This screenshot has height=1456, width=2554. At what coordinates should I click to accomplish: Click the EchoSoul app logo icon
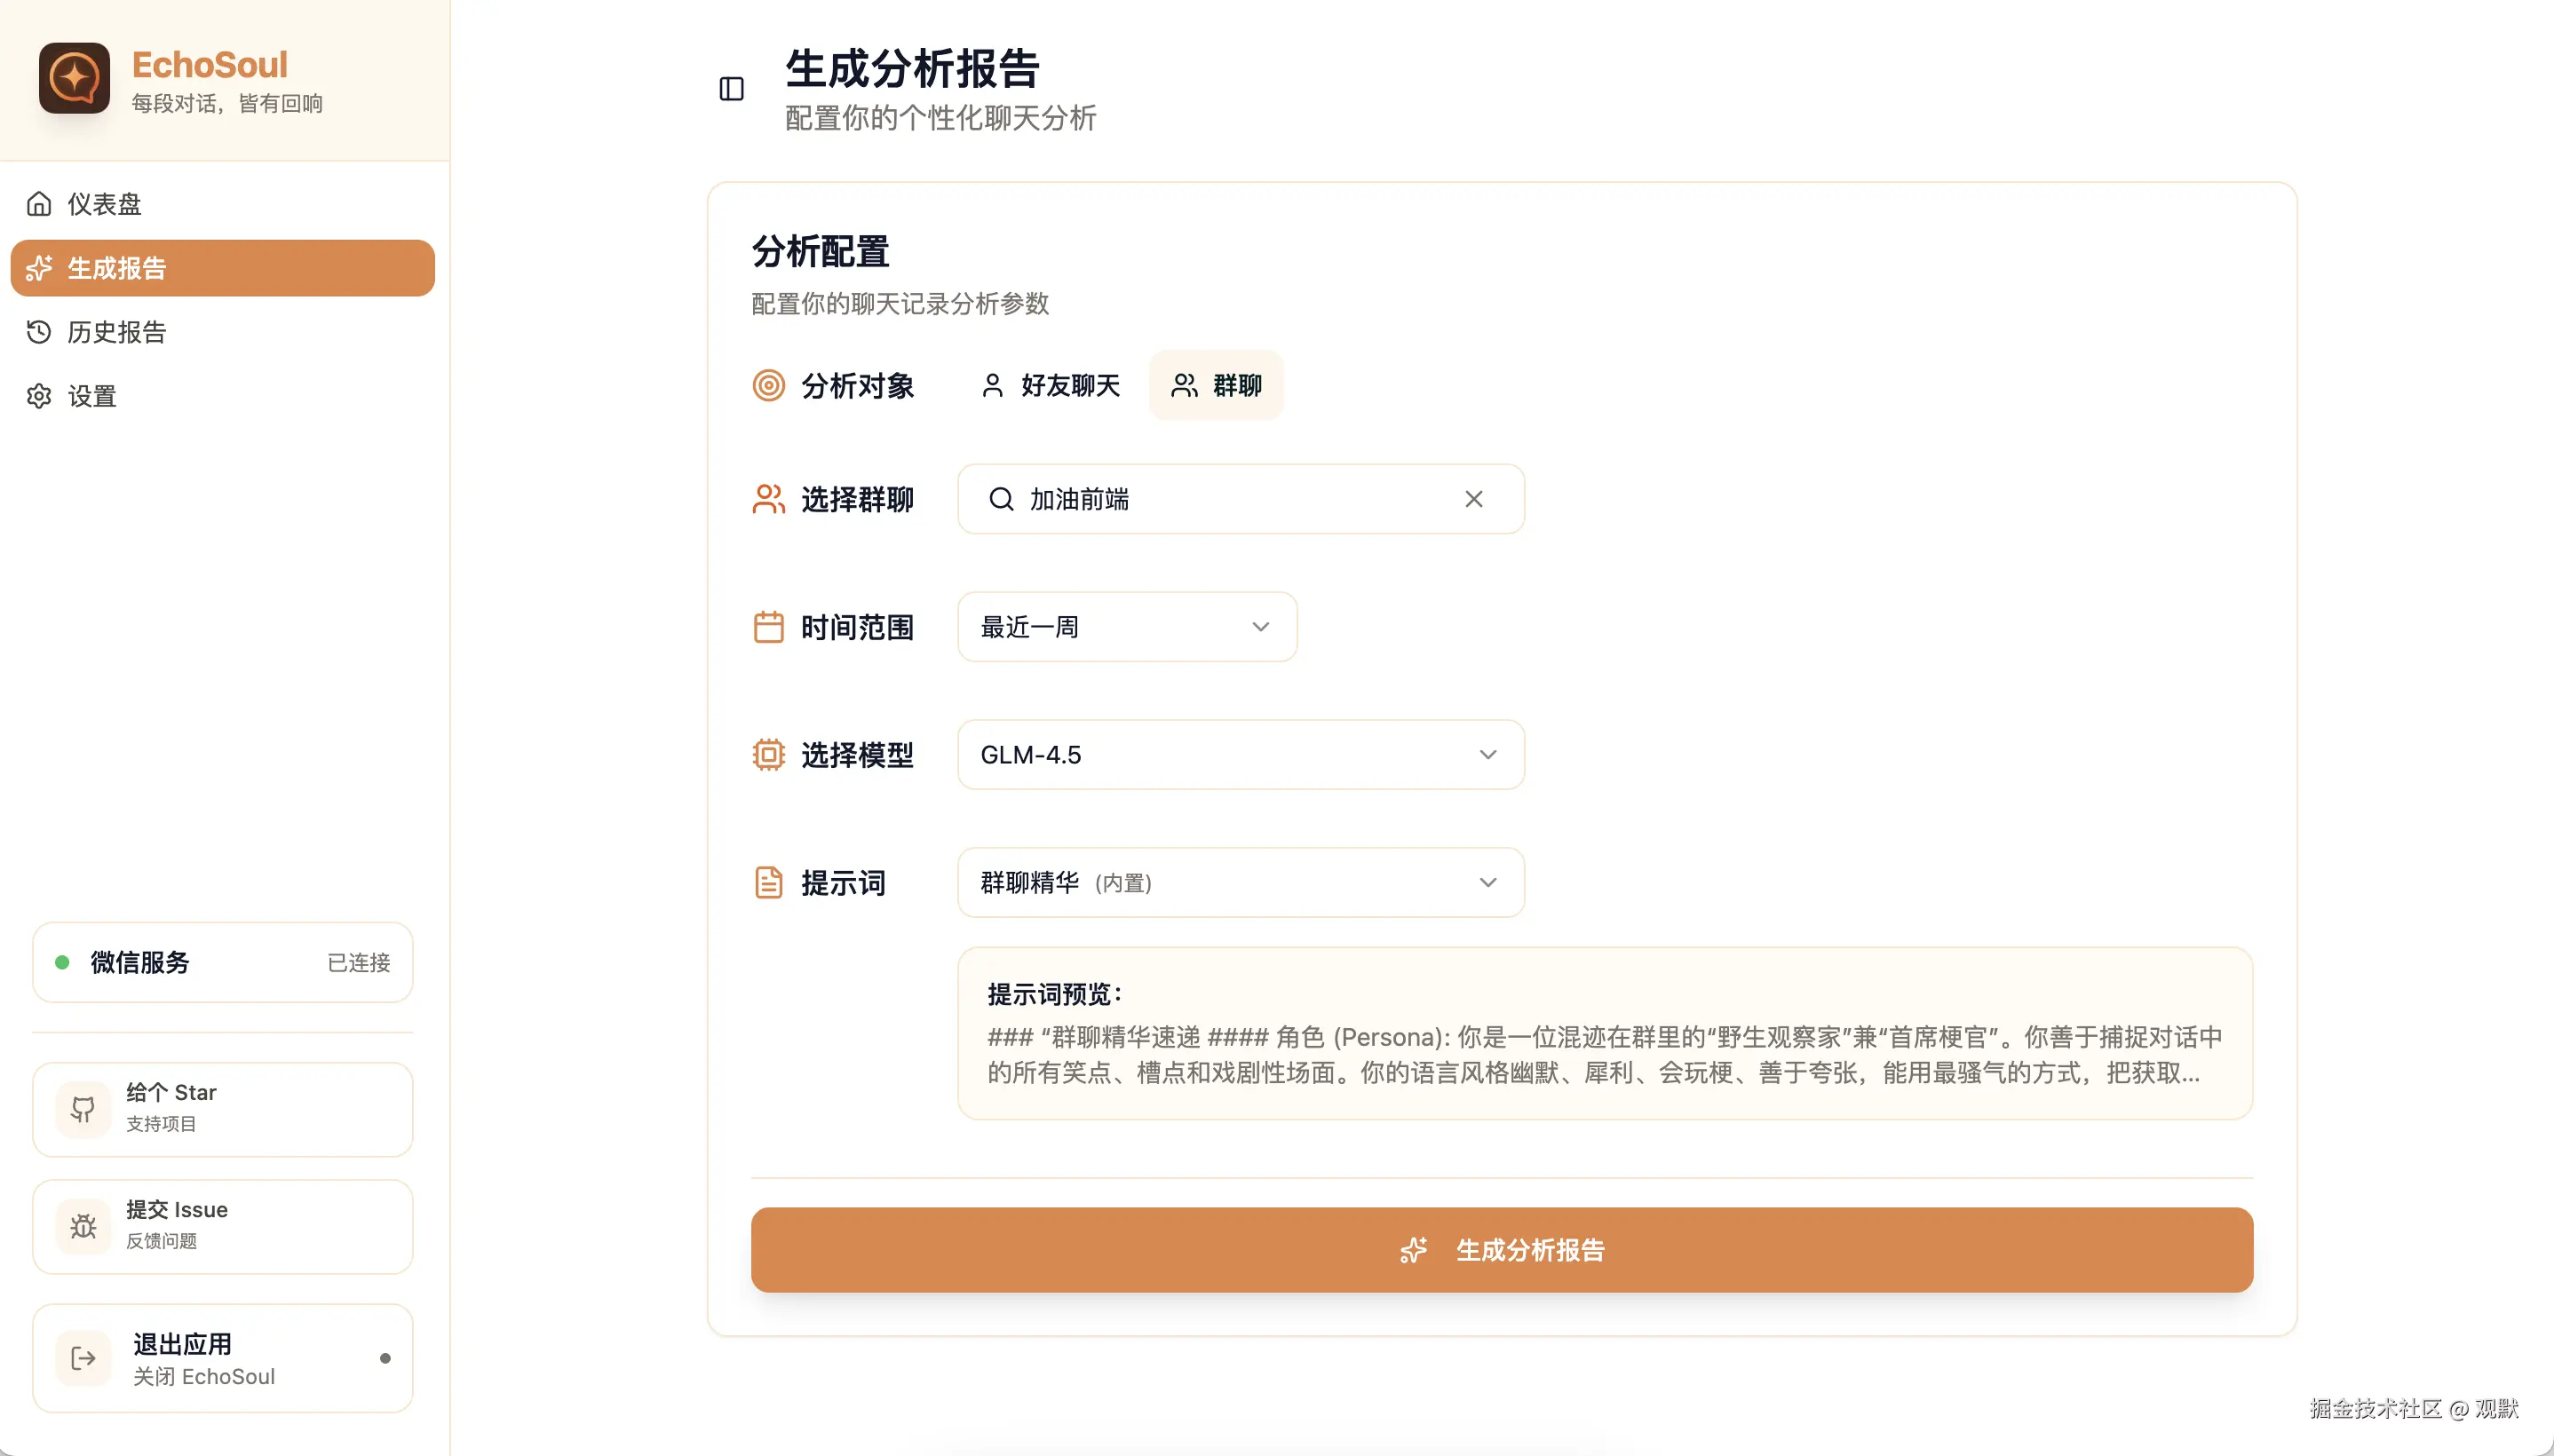click(74, 77)
